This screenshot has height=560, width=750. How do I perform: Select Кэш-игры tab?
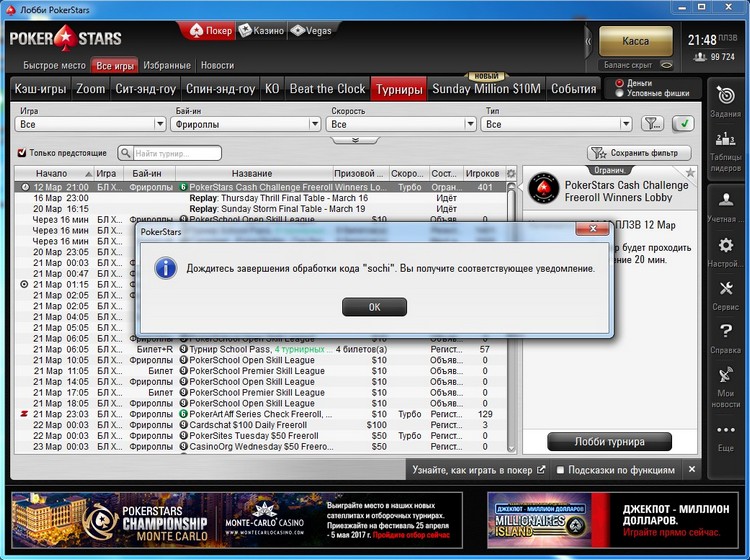(40, 89)
